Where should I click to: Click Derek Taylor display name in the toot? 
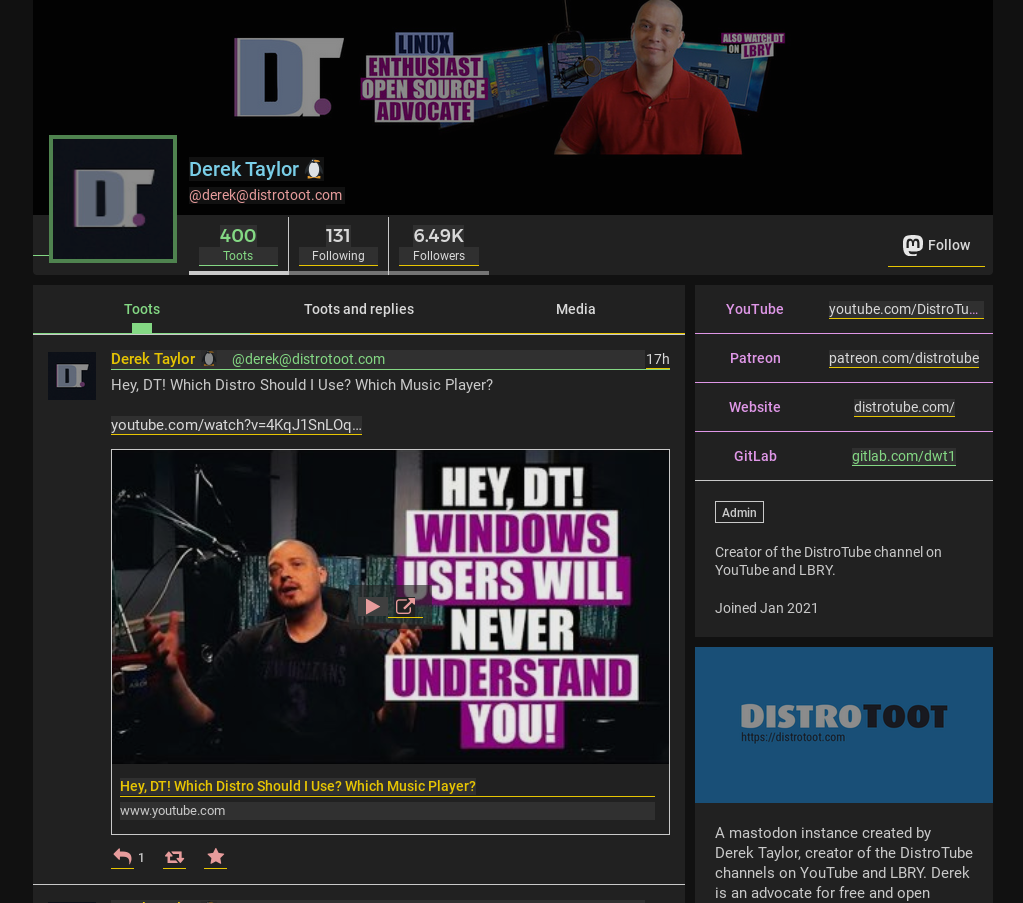pos(153,359)
